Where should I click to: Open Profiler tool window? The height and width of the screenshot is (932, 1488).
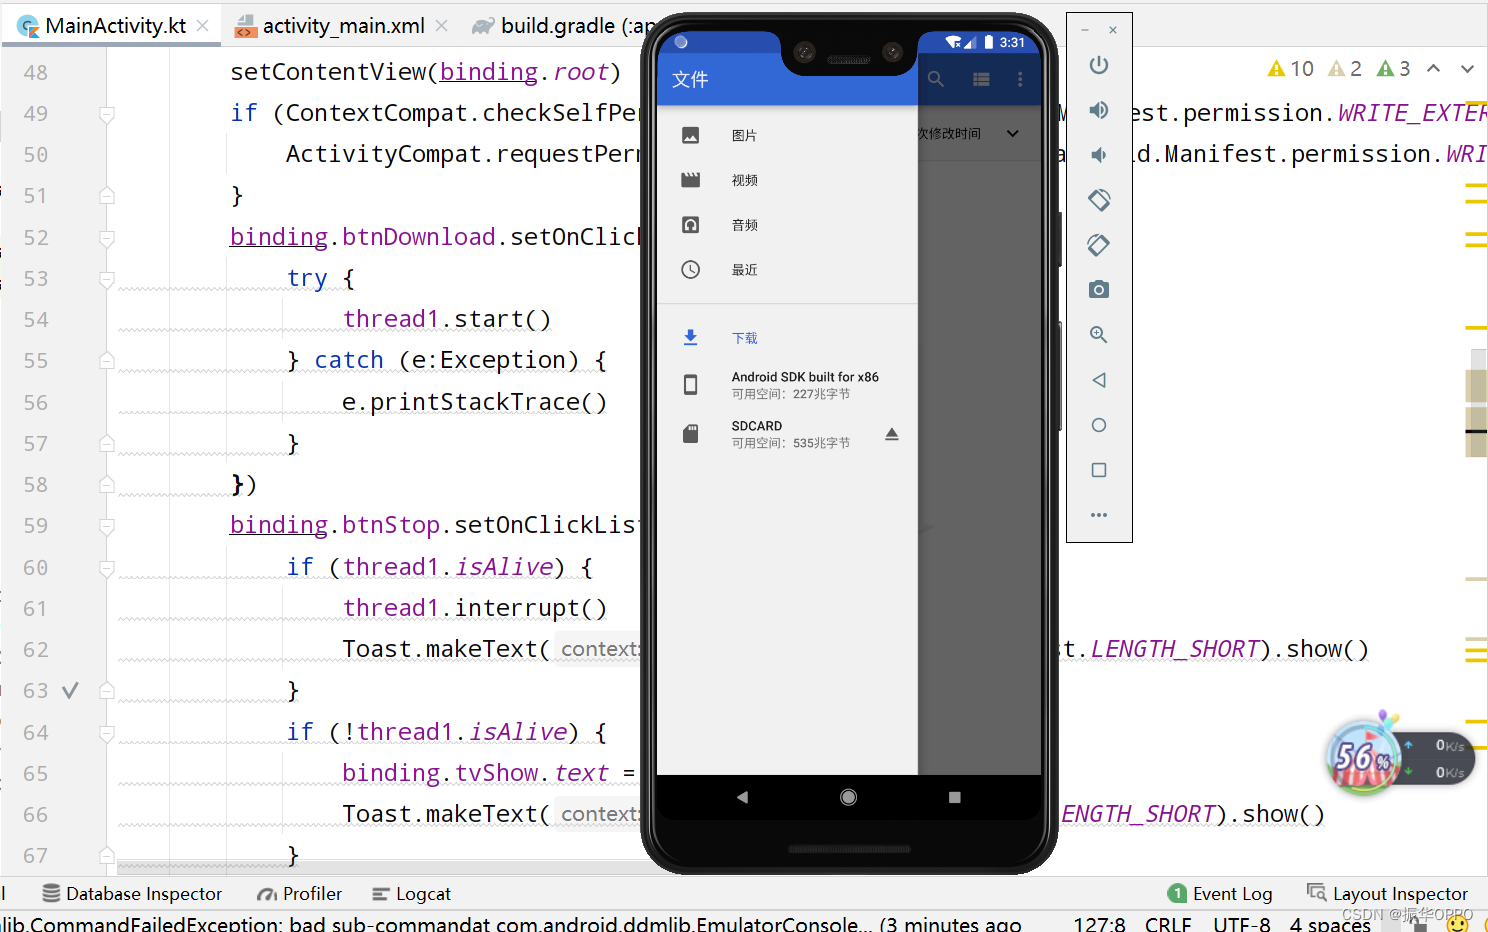tap(300, 894)
